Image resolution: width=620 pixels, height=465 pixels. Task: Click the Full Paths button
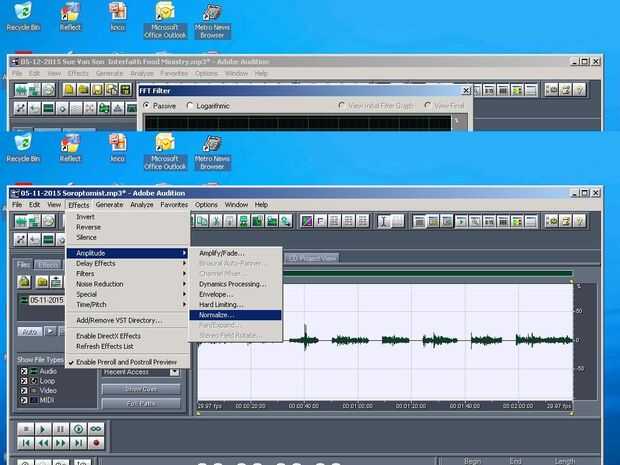click(x=141, y=404)
